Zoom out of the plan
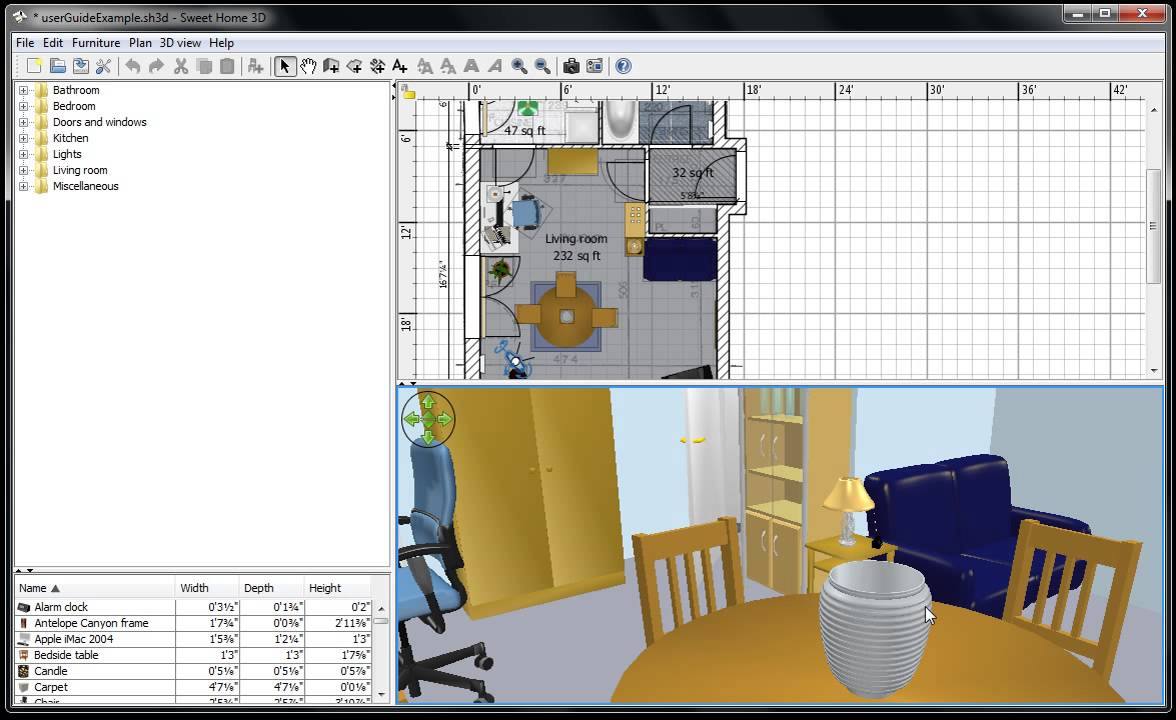The height and width of the screenshot is (720, 1176). (542, 66)
